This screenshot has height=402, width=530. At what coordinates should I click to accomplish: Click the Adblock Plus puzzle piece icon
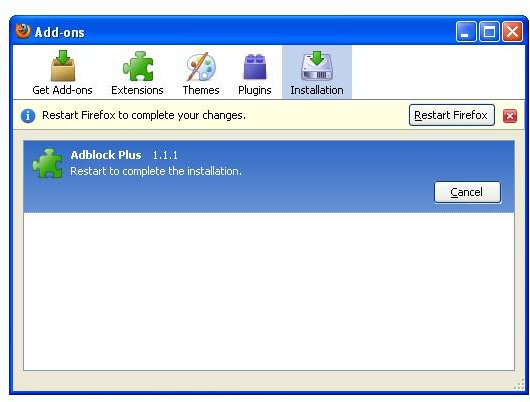pos(48,163)
